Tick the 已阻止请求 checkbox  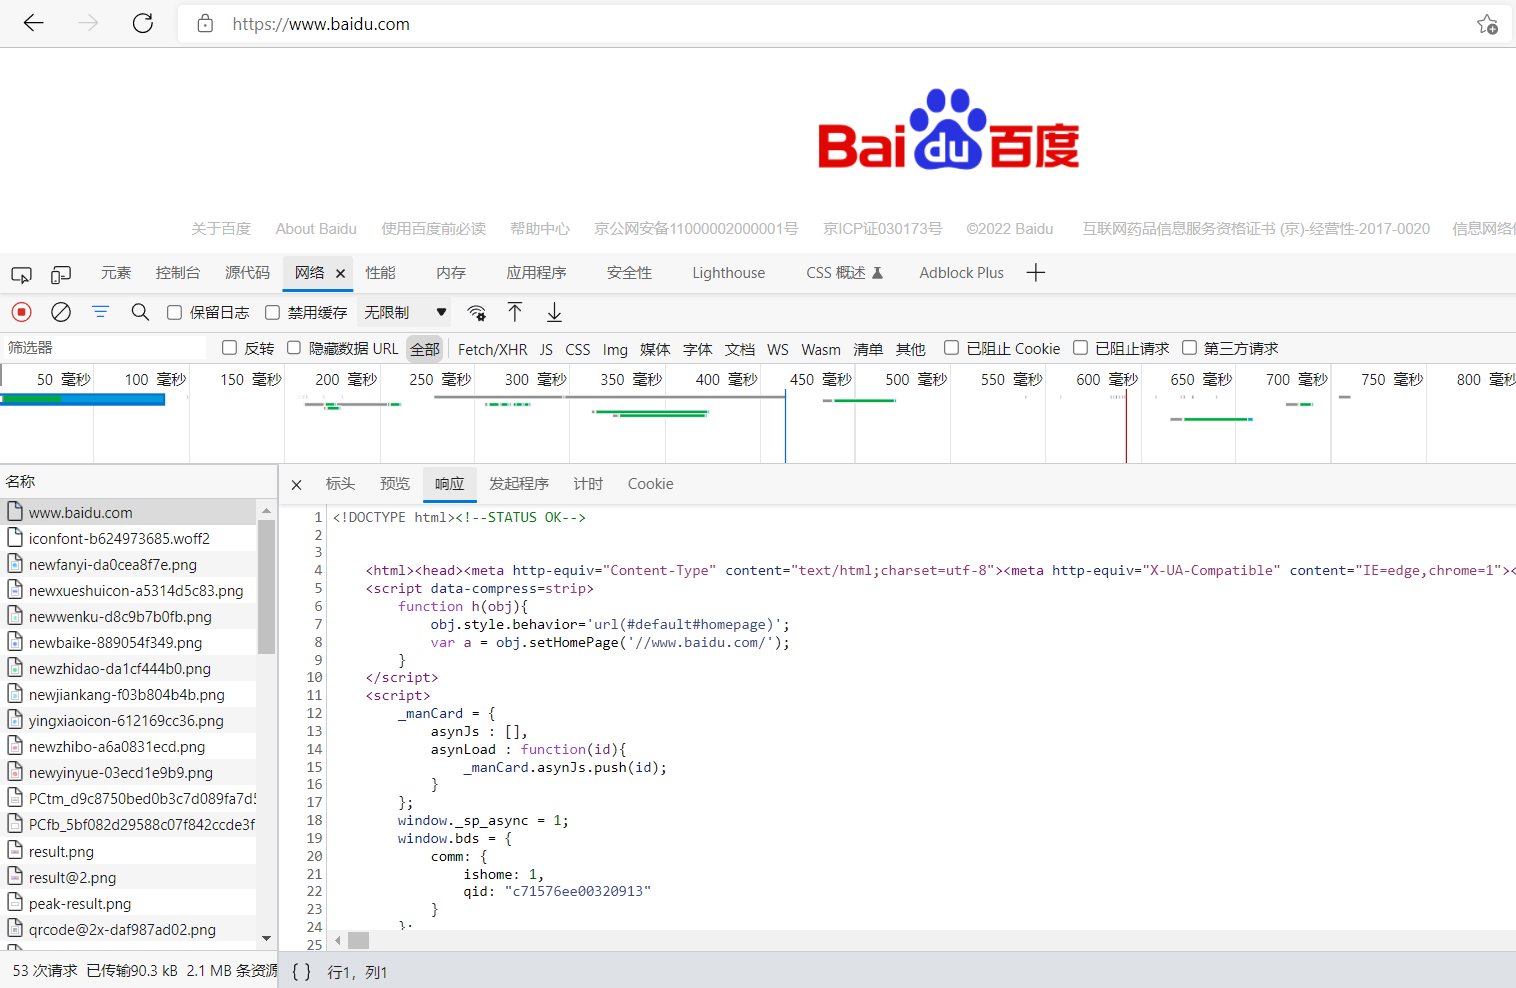point(1080,348)
